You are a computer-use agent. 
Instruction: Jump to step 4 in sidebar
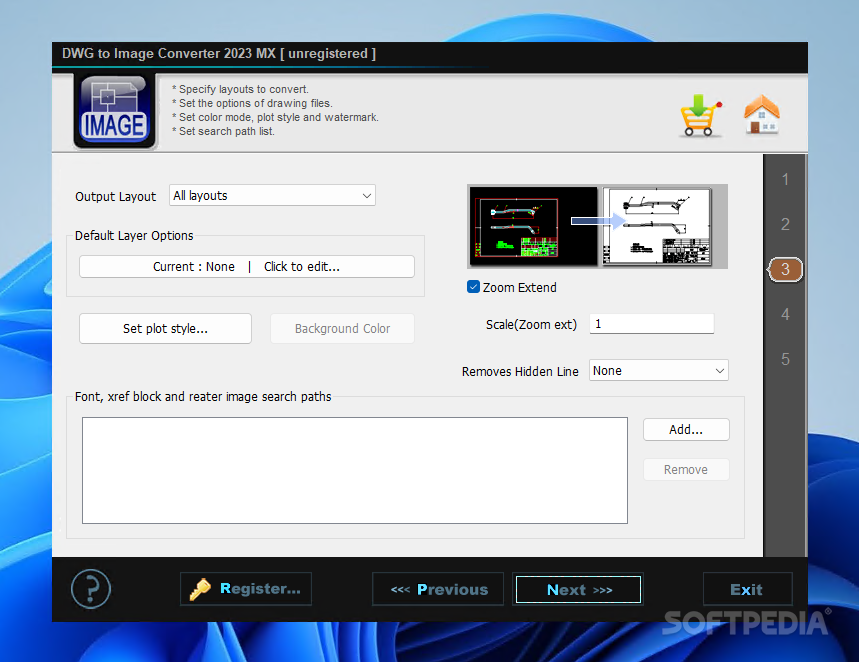[785, 314]
